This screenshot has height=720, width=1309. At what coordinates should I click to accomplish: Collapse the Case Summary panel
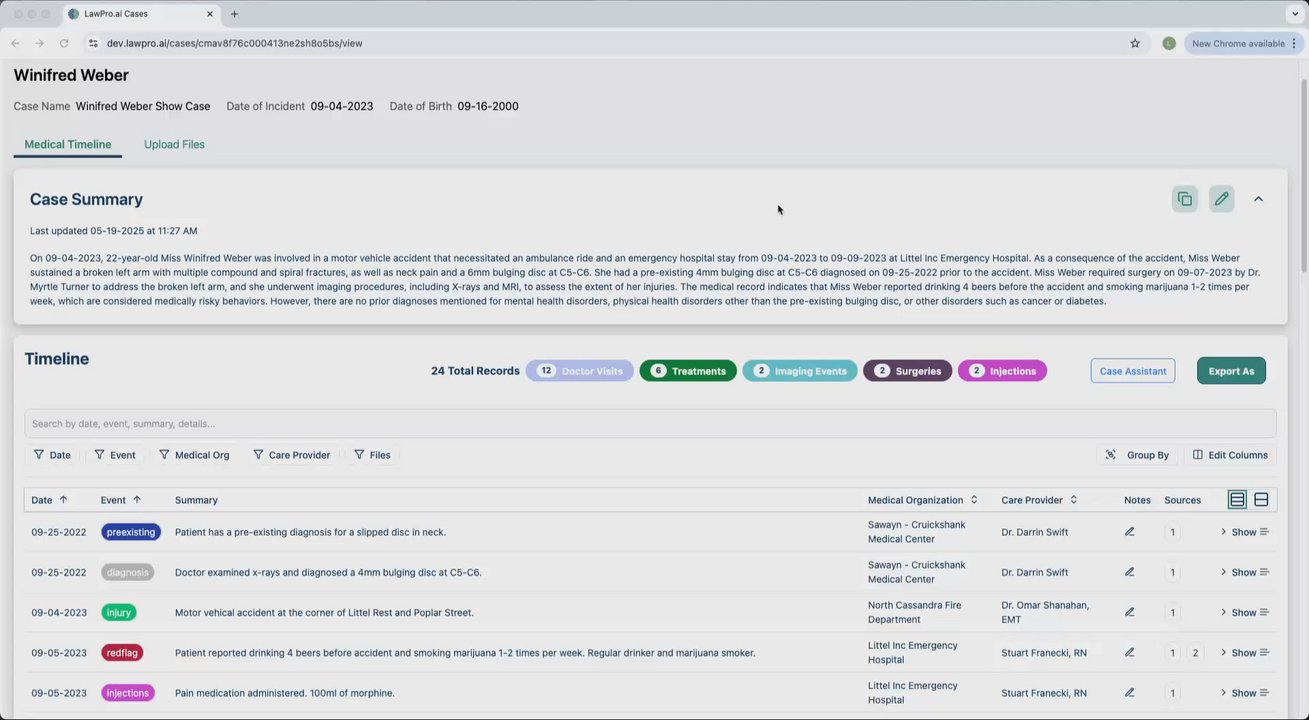(1258, 199)
